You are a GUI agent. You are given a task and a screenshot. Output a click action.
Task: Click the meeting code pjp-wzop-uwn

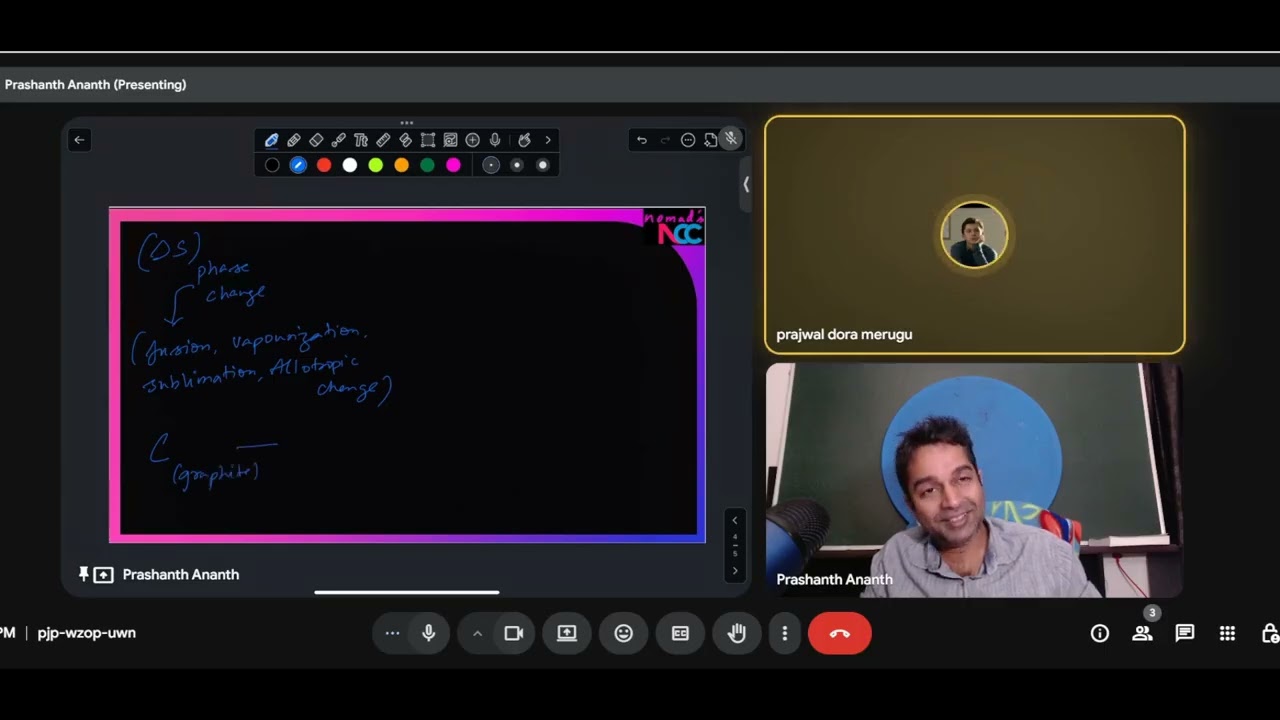click(87, 633)
